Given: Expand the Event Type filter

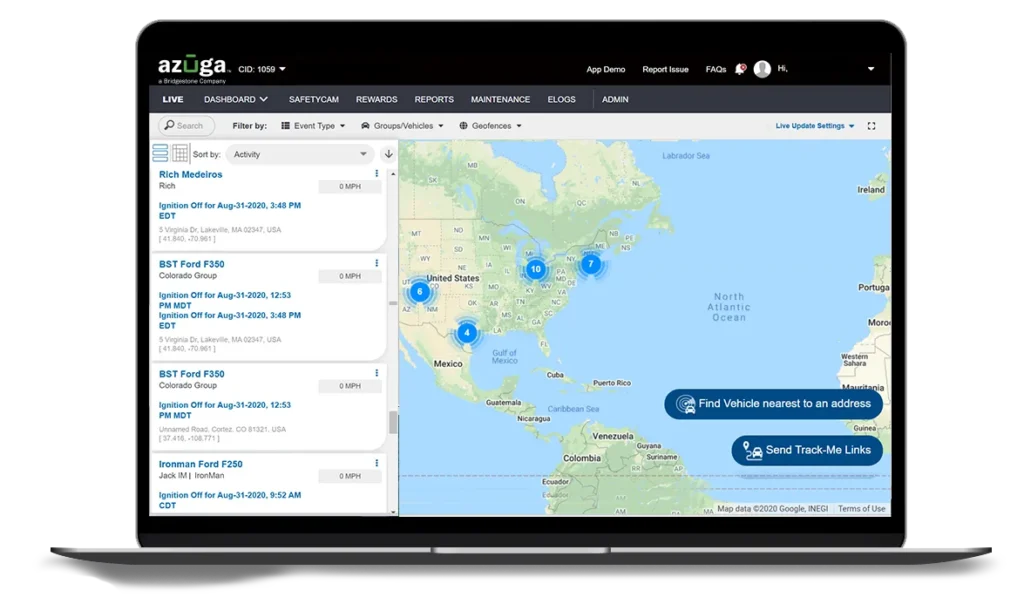Looking at the screenshot, I should [312, 126].
